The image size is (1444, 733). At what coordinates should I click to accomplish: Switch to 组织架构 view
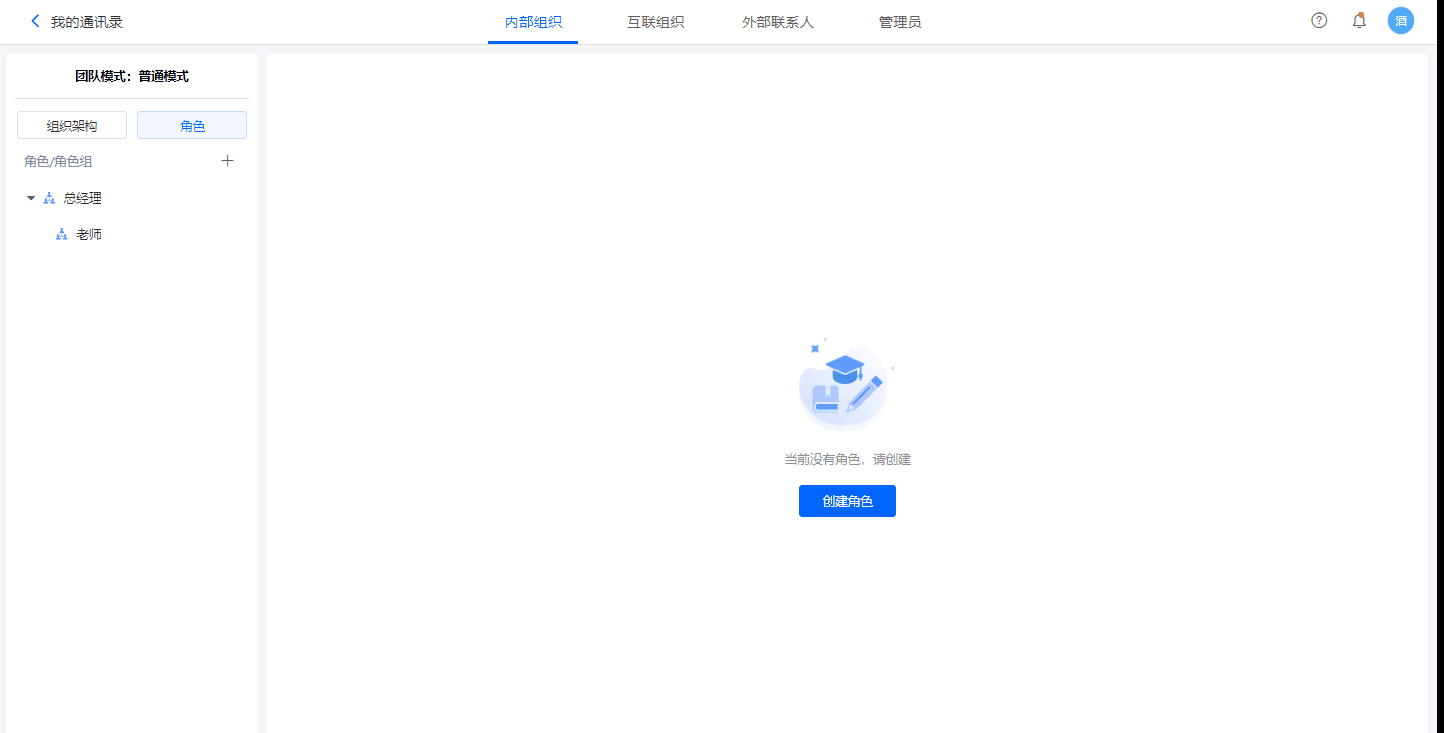pos(72,125)
